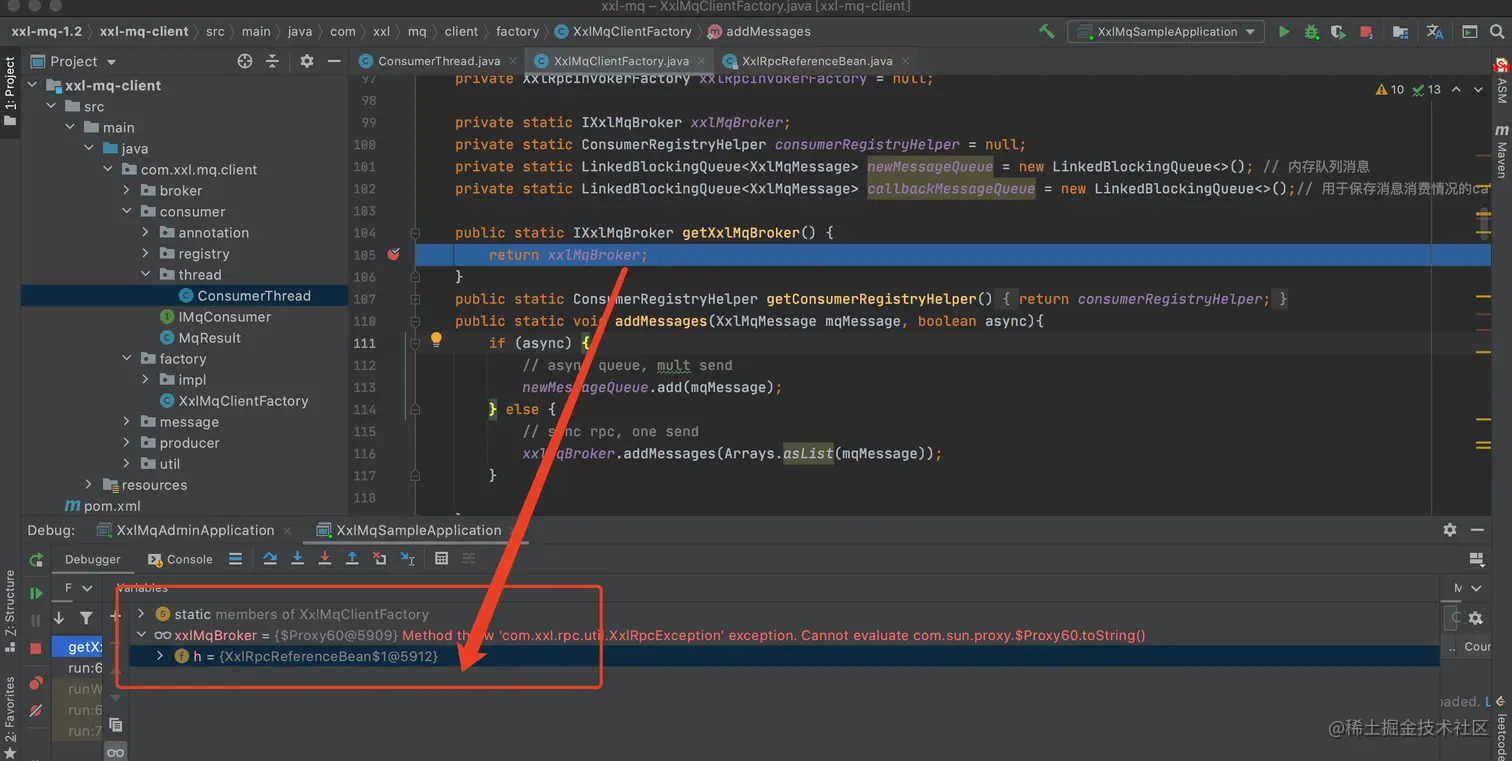The width and height of the screenshot is (1512, 761).
Task: Hide the Project panel with minus icon
Action: click(x=335, y=61)
